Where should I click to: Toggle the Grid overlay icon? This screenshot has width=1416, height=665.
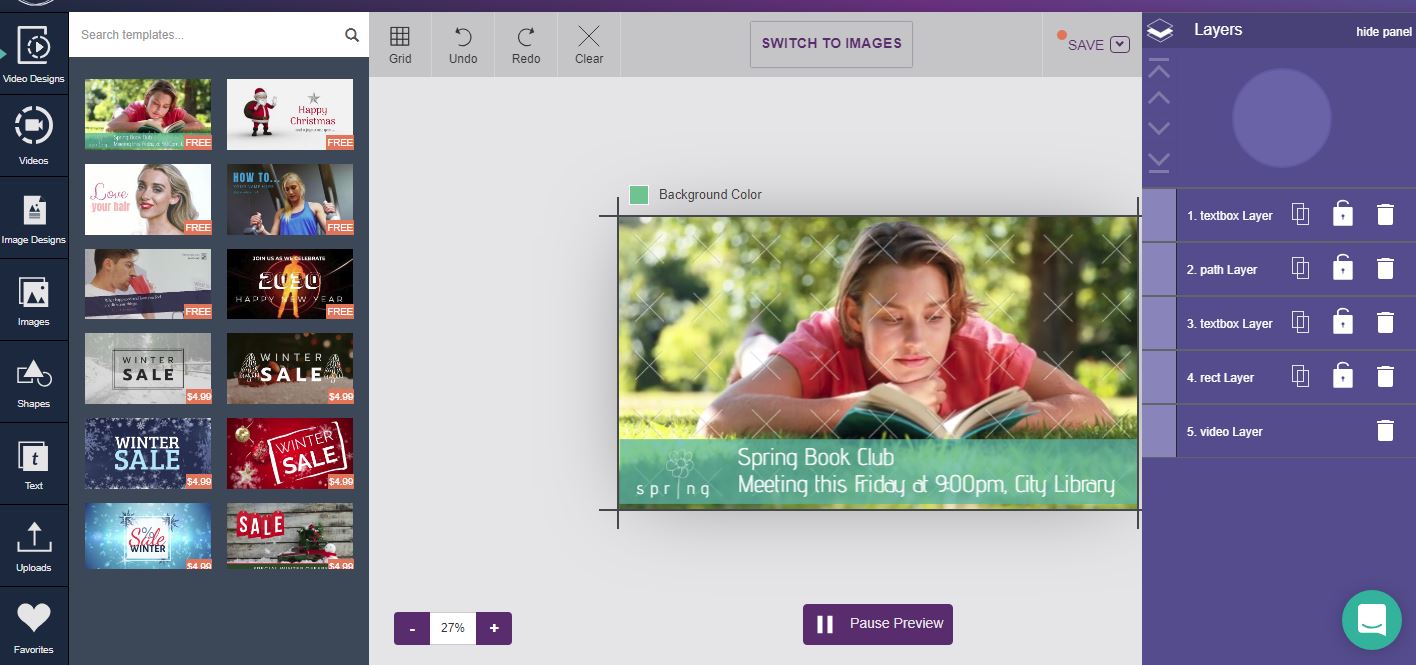(399, 42)
